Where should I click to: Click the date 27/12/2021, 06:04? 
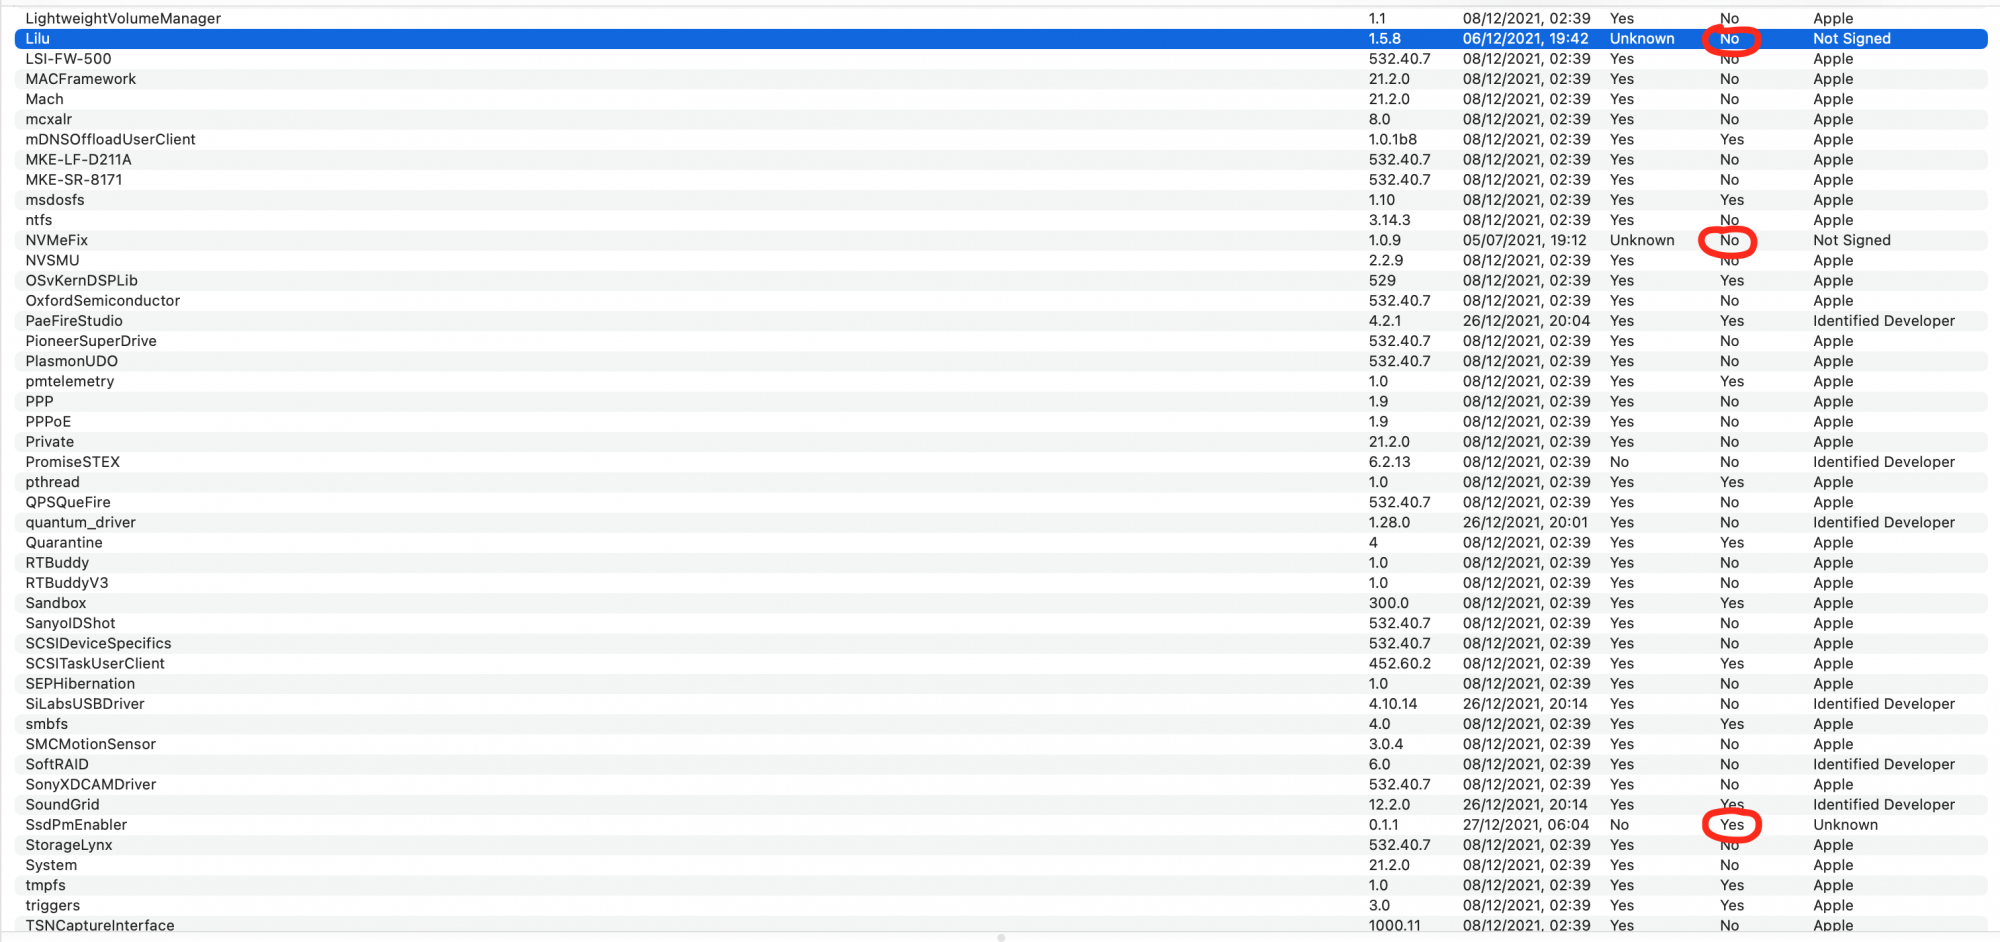tap(1526, 825)
